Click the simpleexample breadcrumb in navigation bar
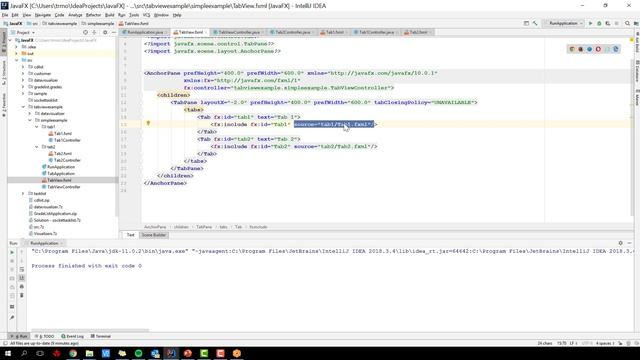Screen dimensions: 640x360 [98, 24]
